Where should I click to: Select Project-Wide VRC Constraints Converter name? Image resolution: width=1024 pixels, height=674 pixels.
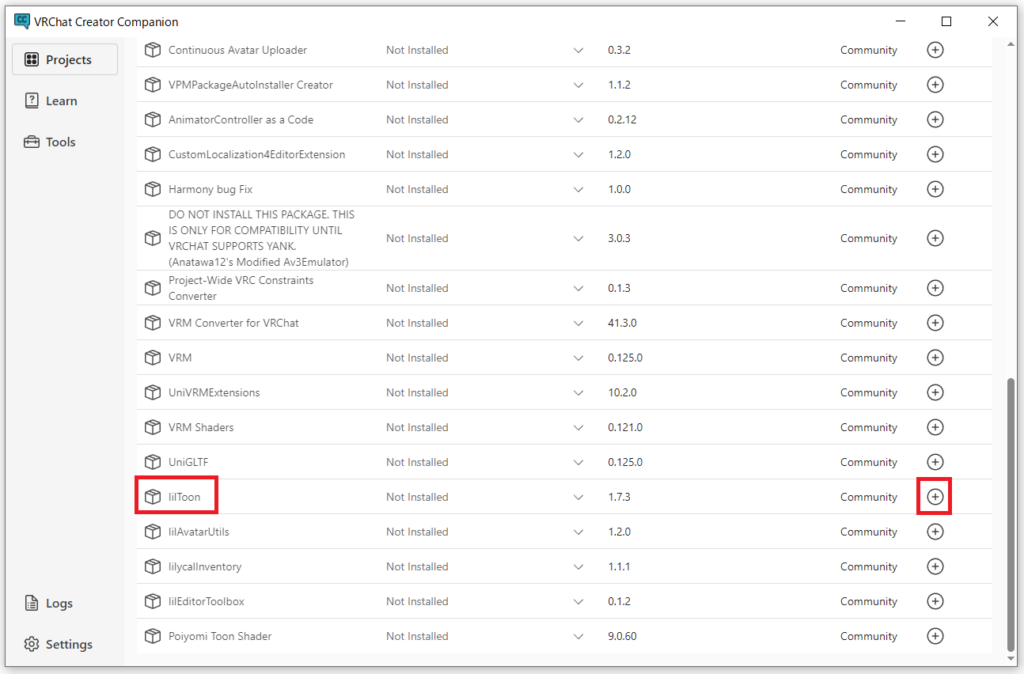[240, 288]
